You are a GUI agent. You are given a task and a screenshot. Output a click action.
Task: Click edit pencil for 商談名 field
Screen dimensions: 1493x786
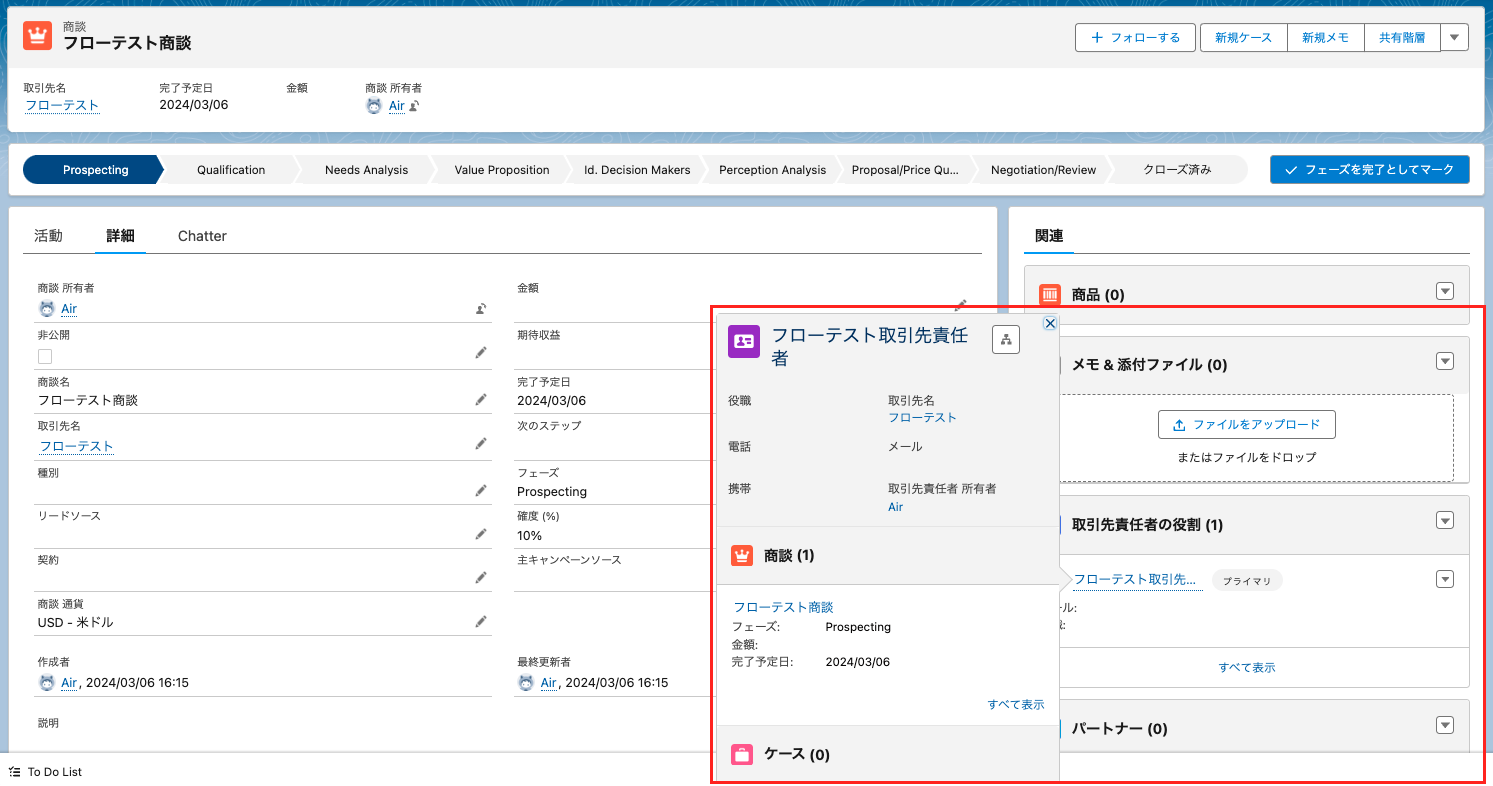tap(481, 399)
